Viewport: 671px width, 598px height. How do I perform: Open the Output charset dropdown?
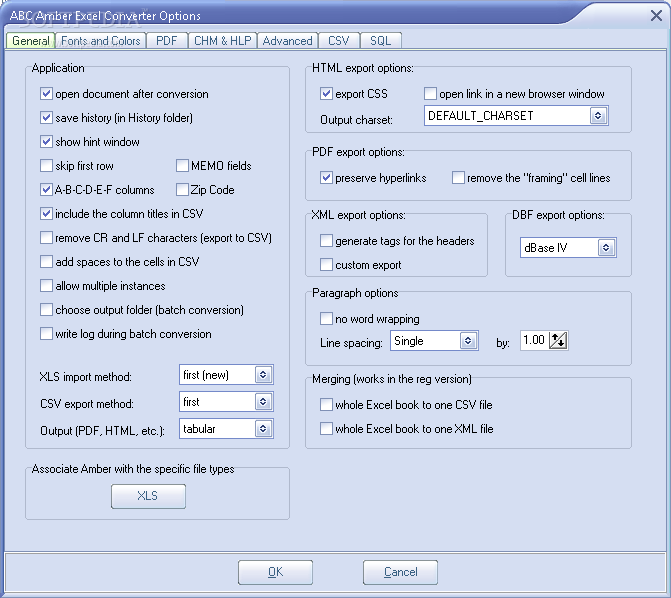click(x=516, y=116)
